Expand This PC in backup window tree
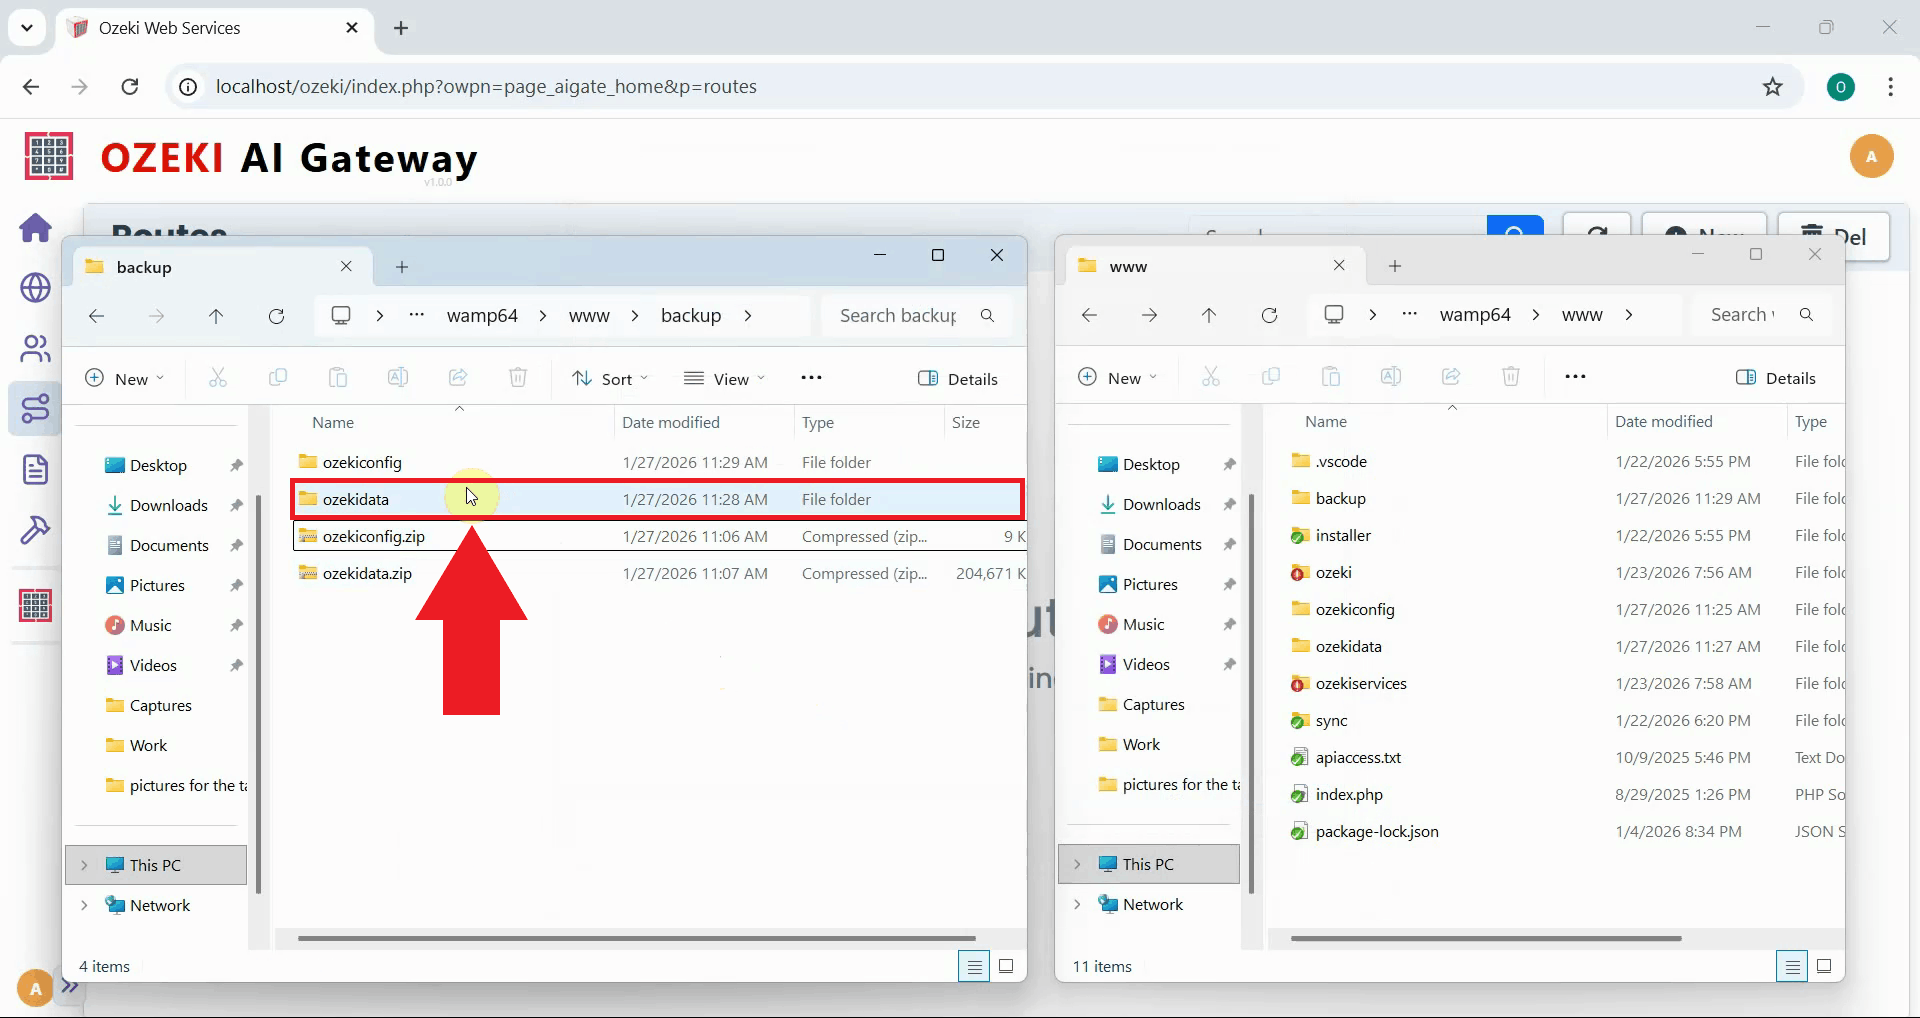Viewport: 1920px width, 1018px height. pyautogui.click(x=85, y=865)
